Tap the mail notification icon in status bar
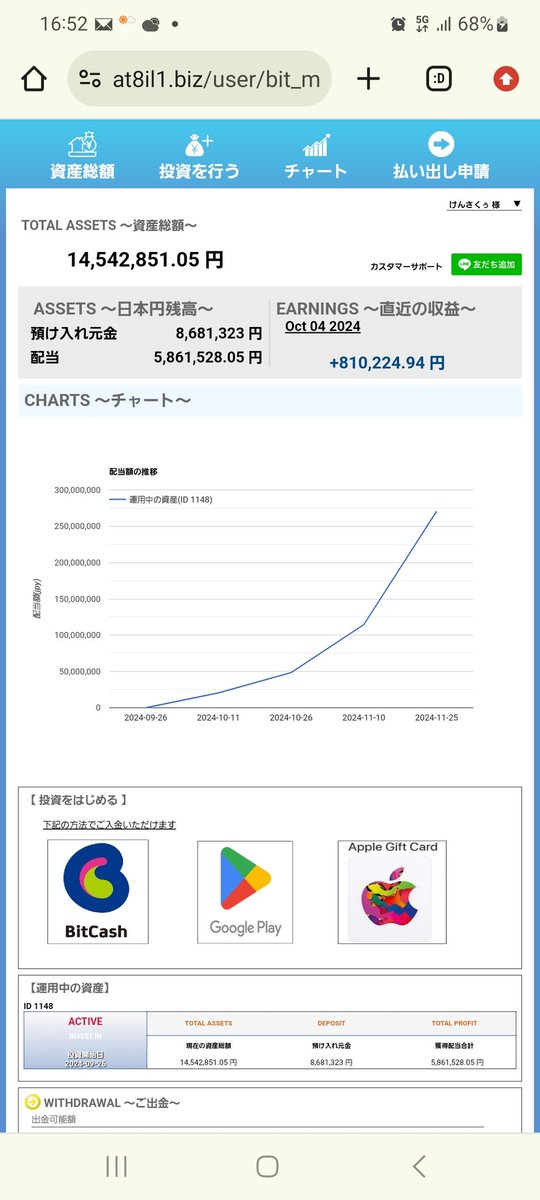Screen dimensions: 540x1200 (x=104, y=23)
